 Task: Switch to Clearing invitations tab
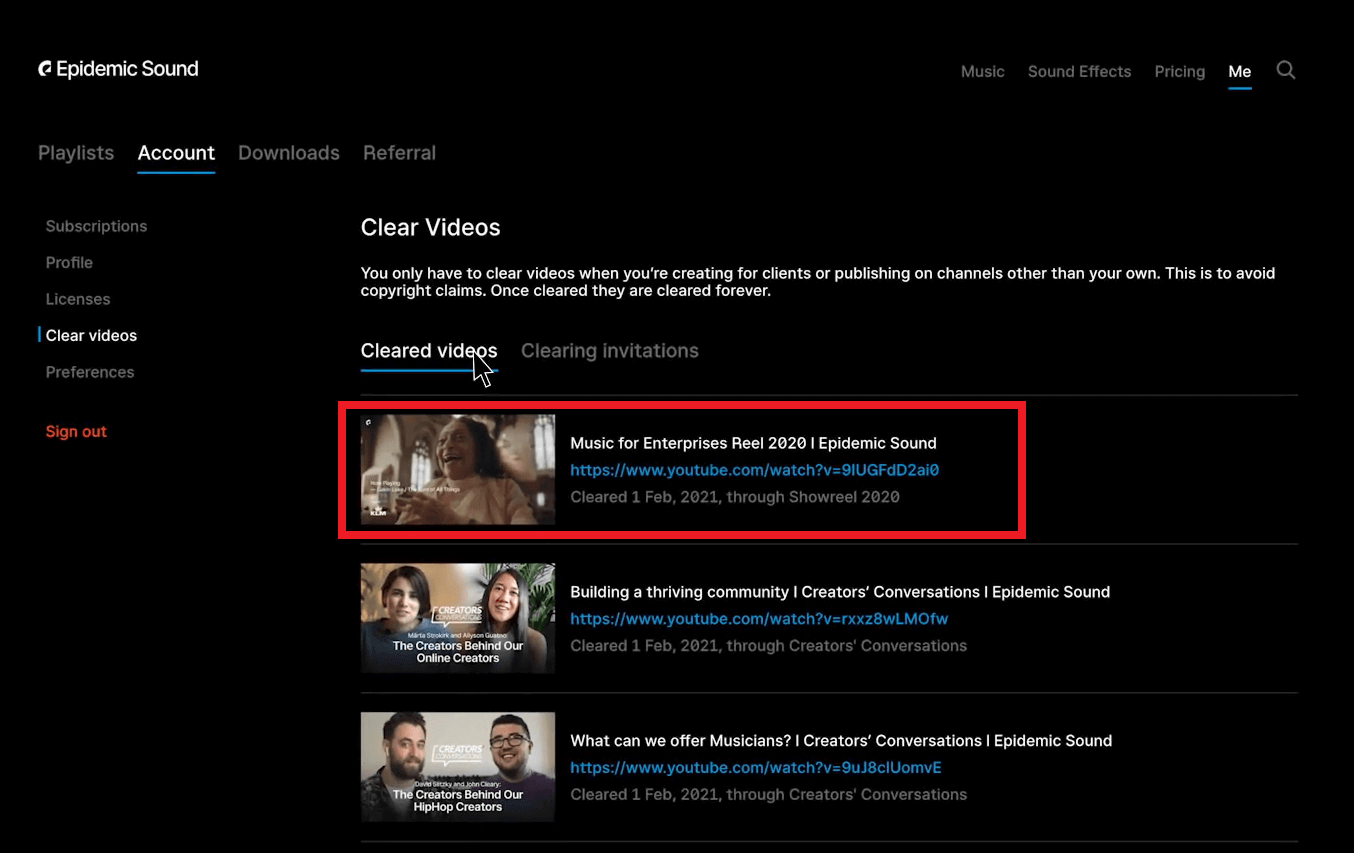click(x=610, y=351)
